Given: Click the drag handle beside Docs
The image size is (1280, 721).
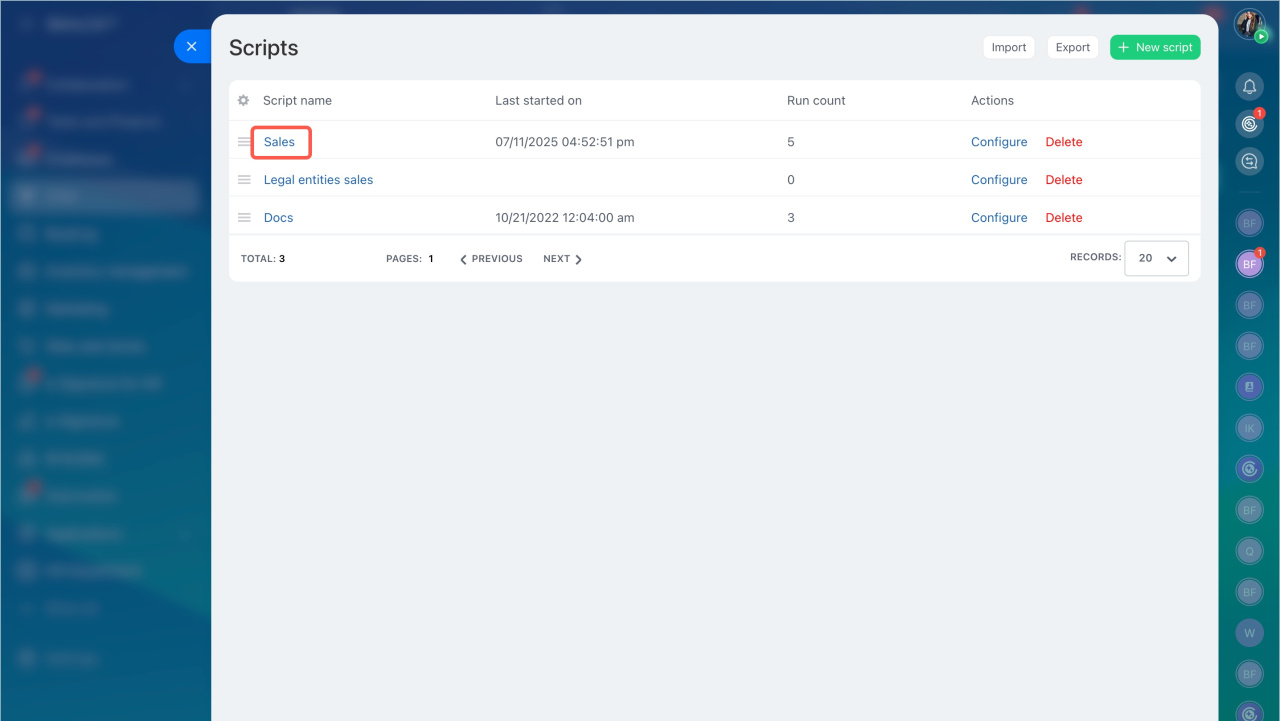Looking at the screenshot, I should click(244, 218).
